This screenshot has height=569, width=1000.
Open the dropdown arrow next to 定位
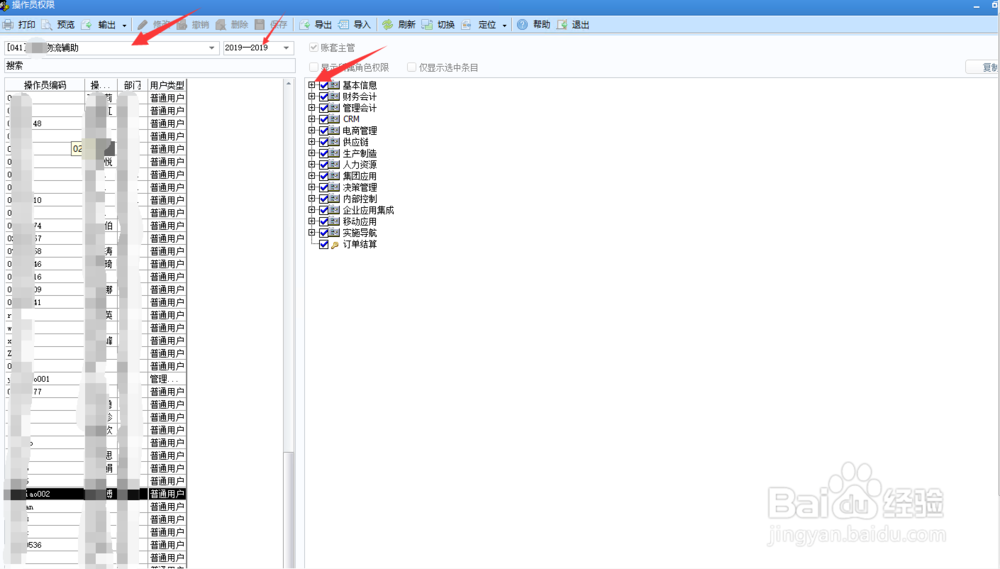504,26
